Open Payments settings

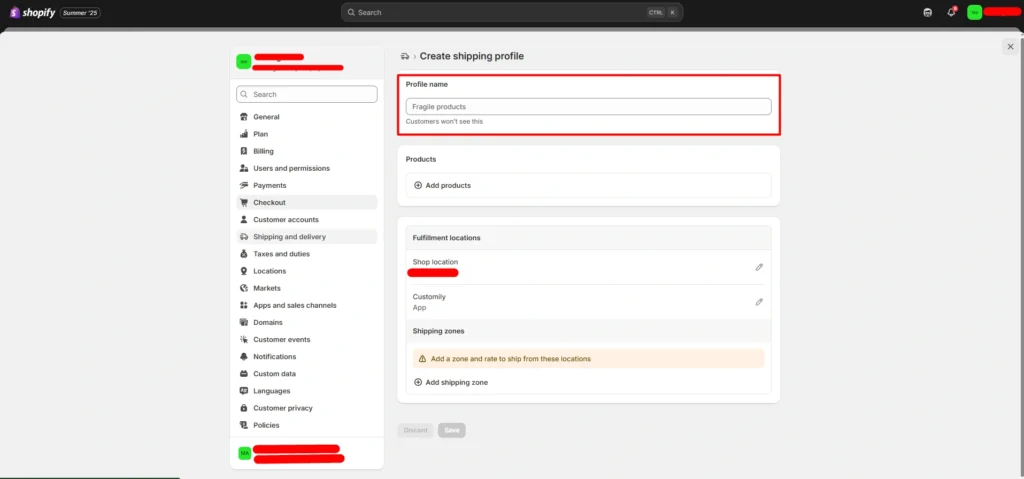pyautogui.click(x=307, y=186)
